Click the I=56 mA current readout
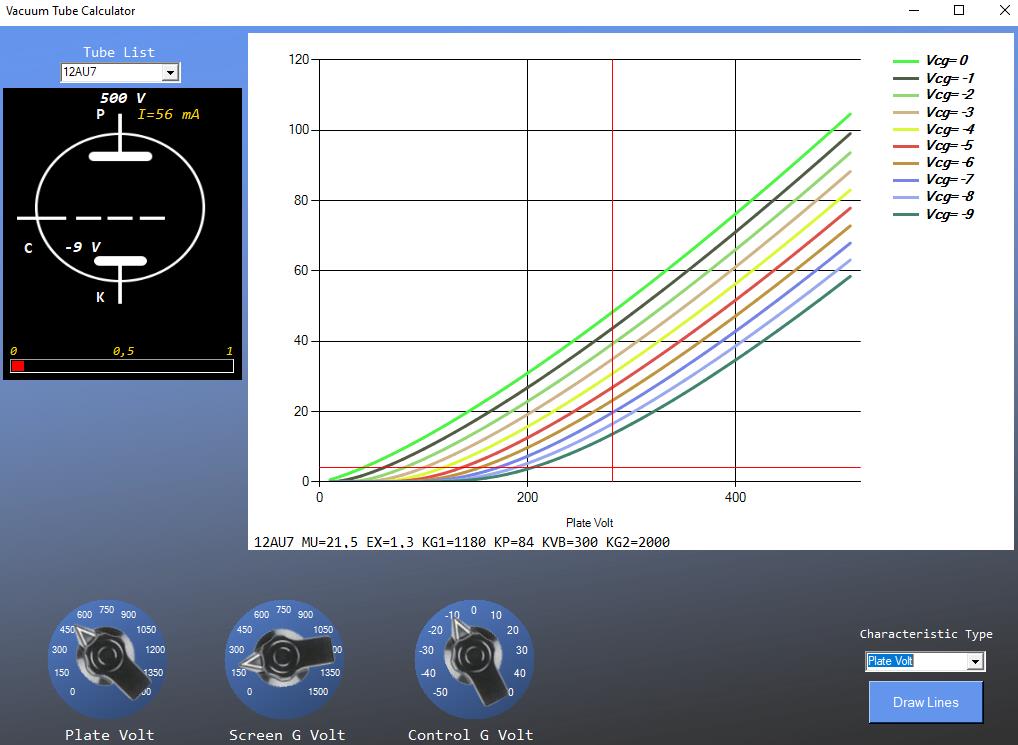 (x=168, y=115)
